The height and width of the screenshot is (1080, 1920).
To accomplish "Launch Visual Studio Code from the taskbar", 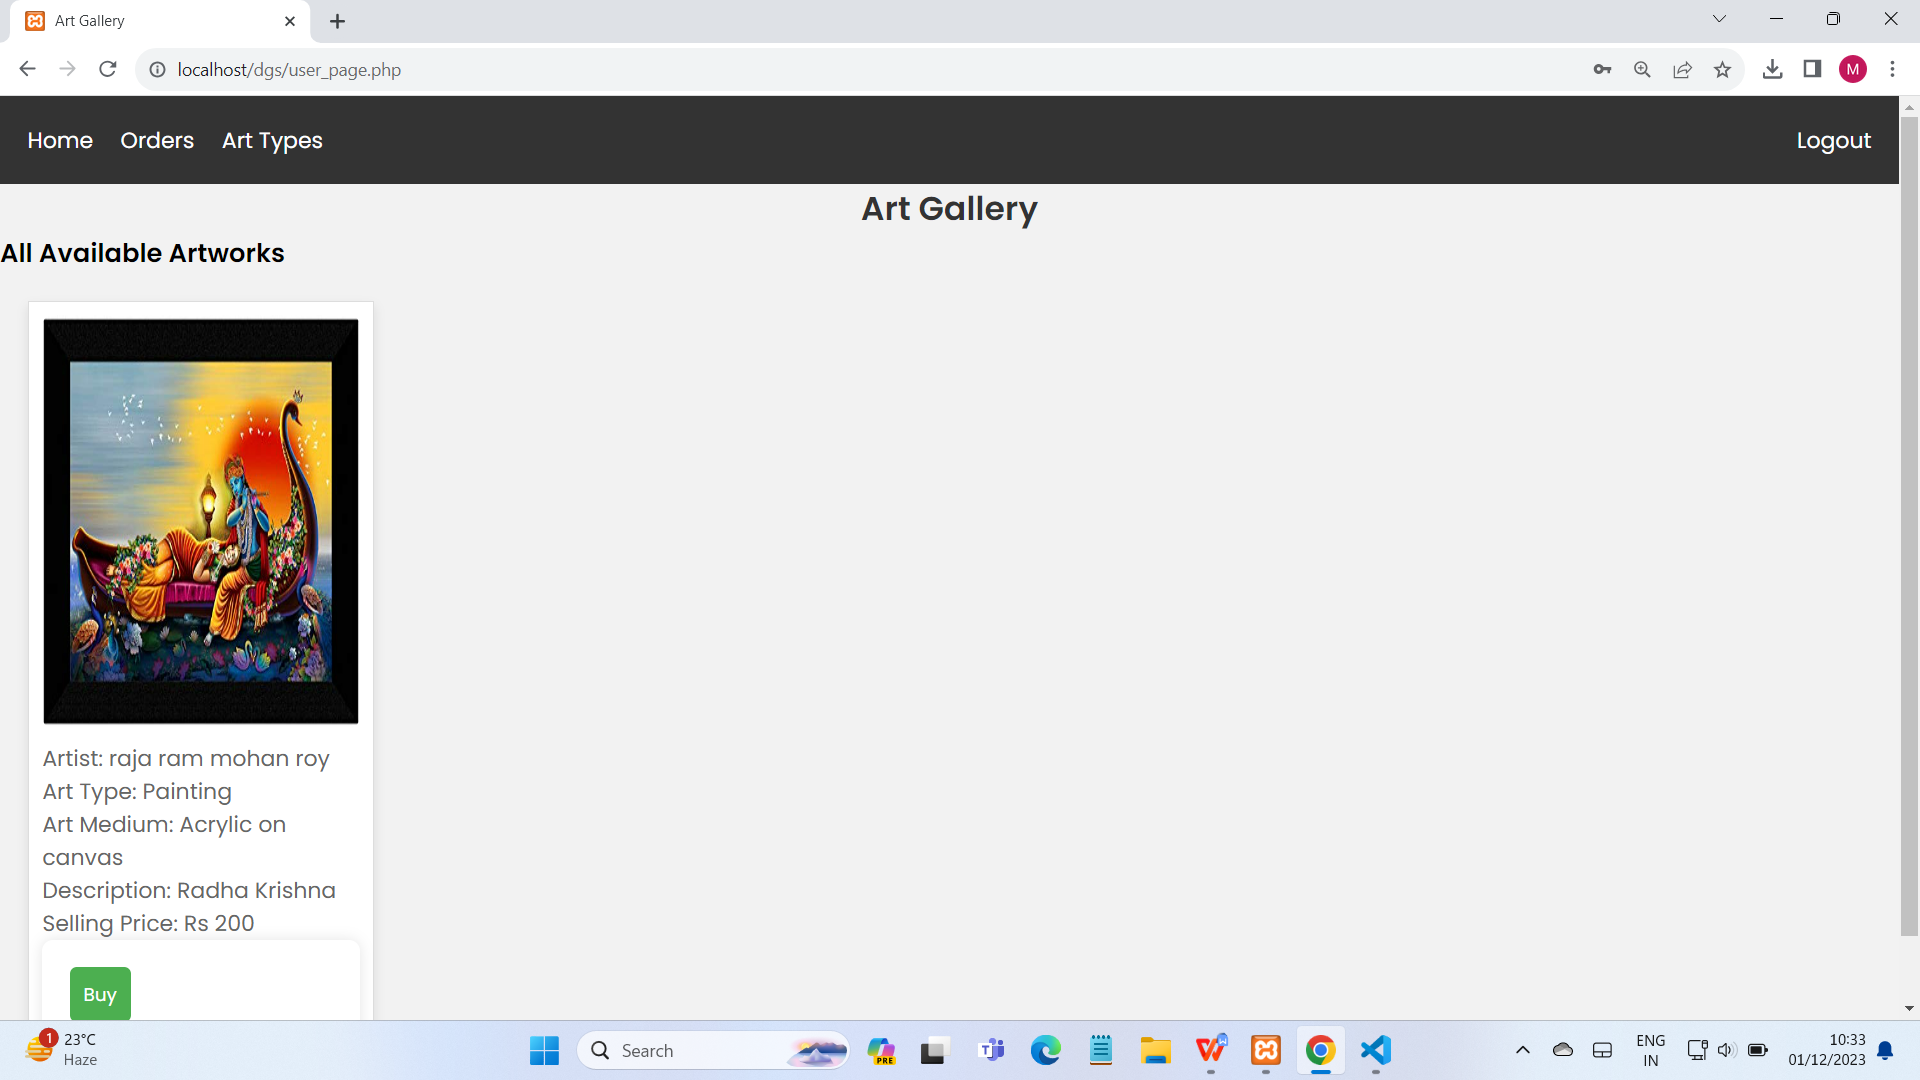I will 1375,1050.
